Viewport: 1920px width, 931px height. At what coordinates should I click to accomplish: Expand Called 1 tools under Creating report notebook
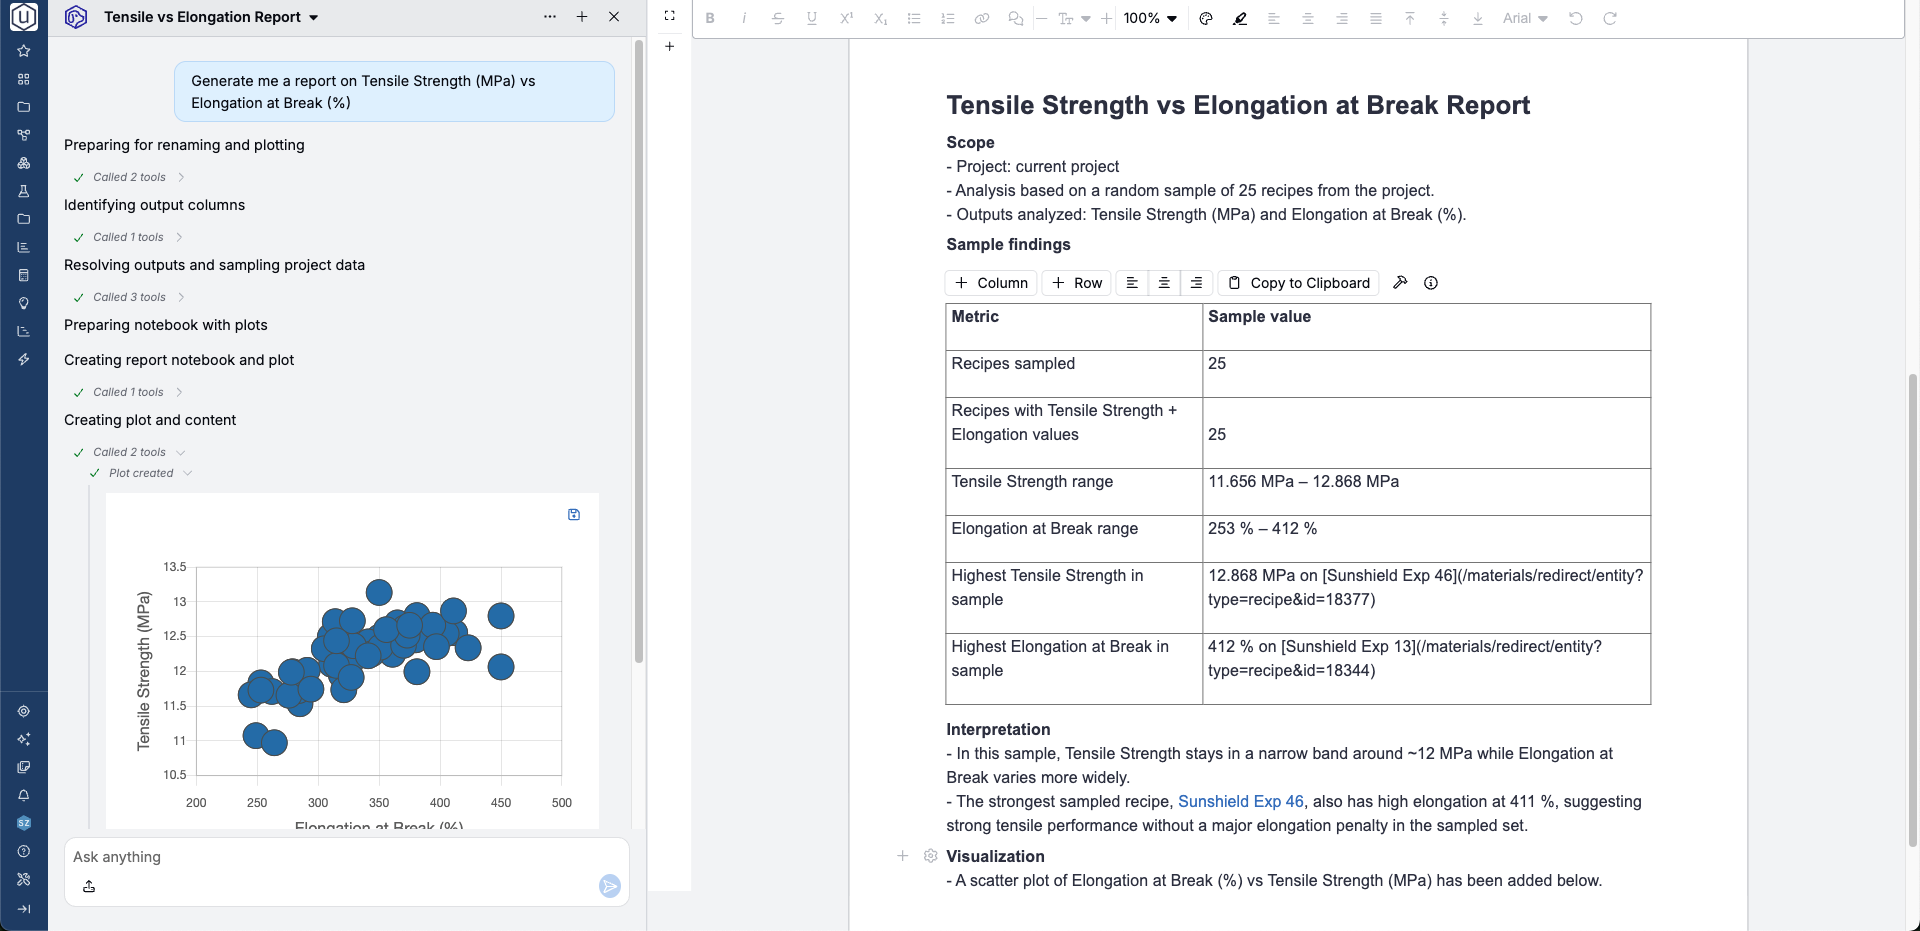tap(128, 392)
